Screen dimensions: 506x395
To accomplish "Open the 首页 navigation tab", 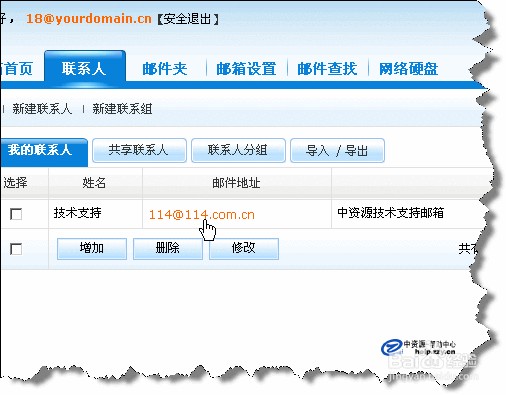I will (x=17, y=69).
